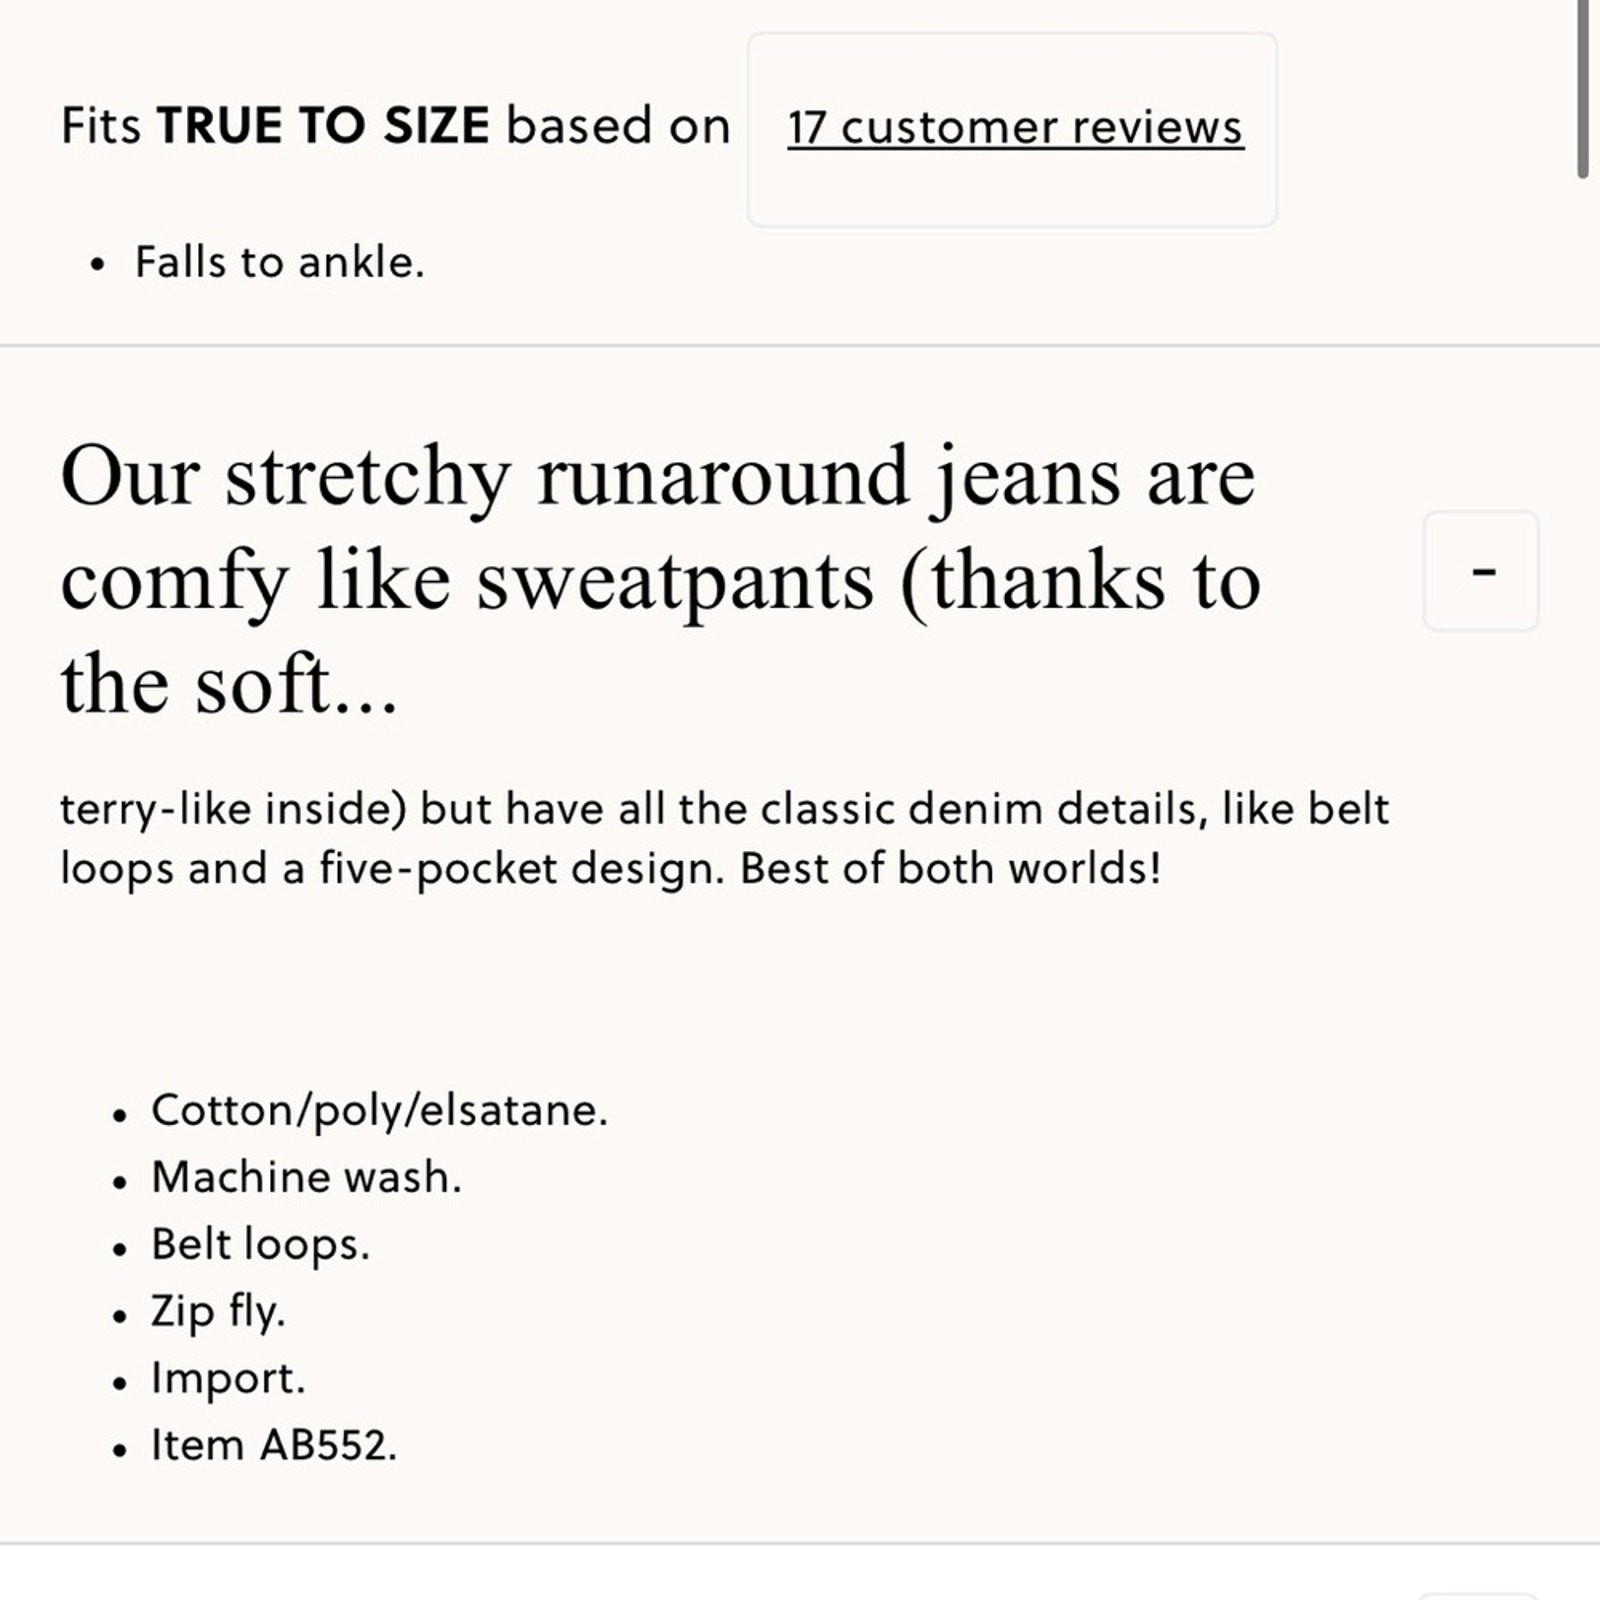Click the "Zip fly." bullet item
1600x1600 pixels.
click(x=218, y=1311)
